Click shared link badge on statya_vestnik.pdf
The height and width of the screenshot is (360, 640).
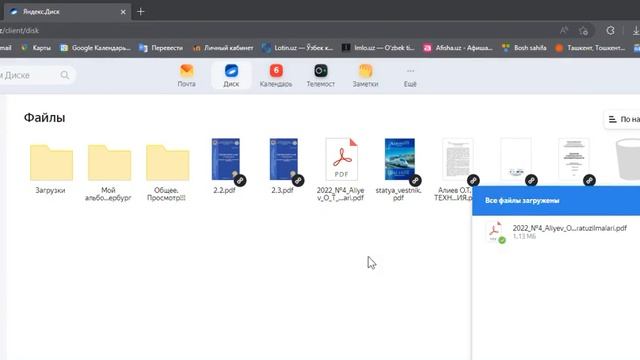tap(415, 180)
